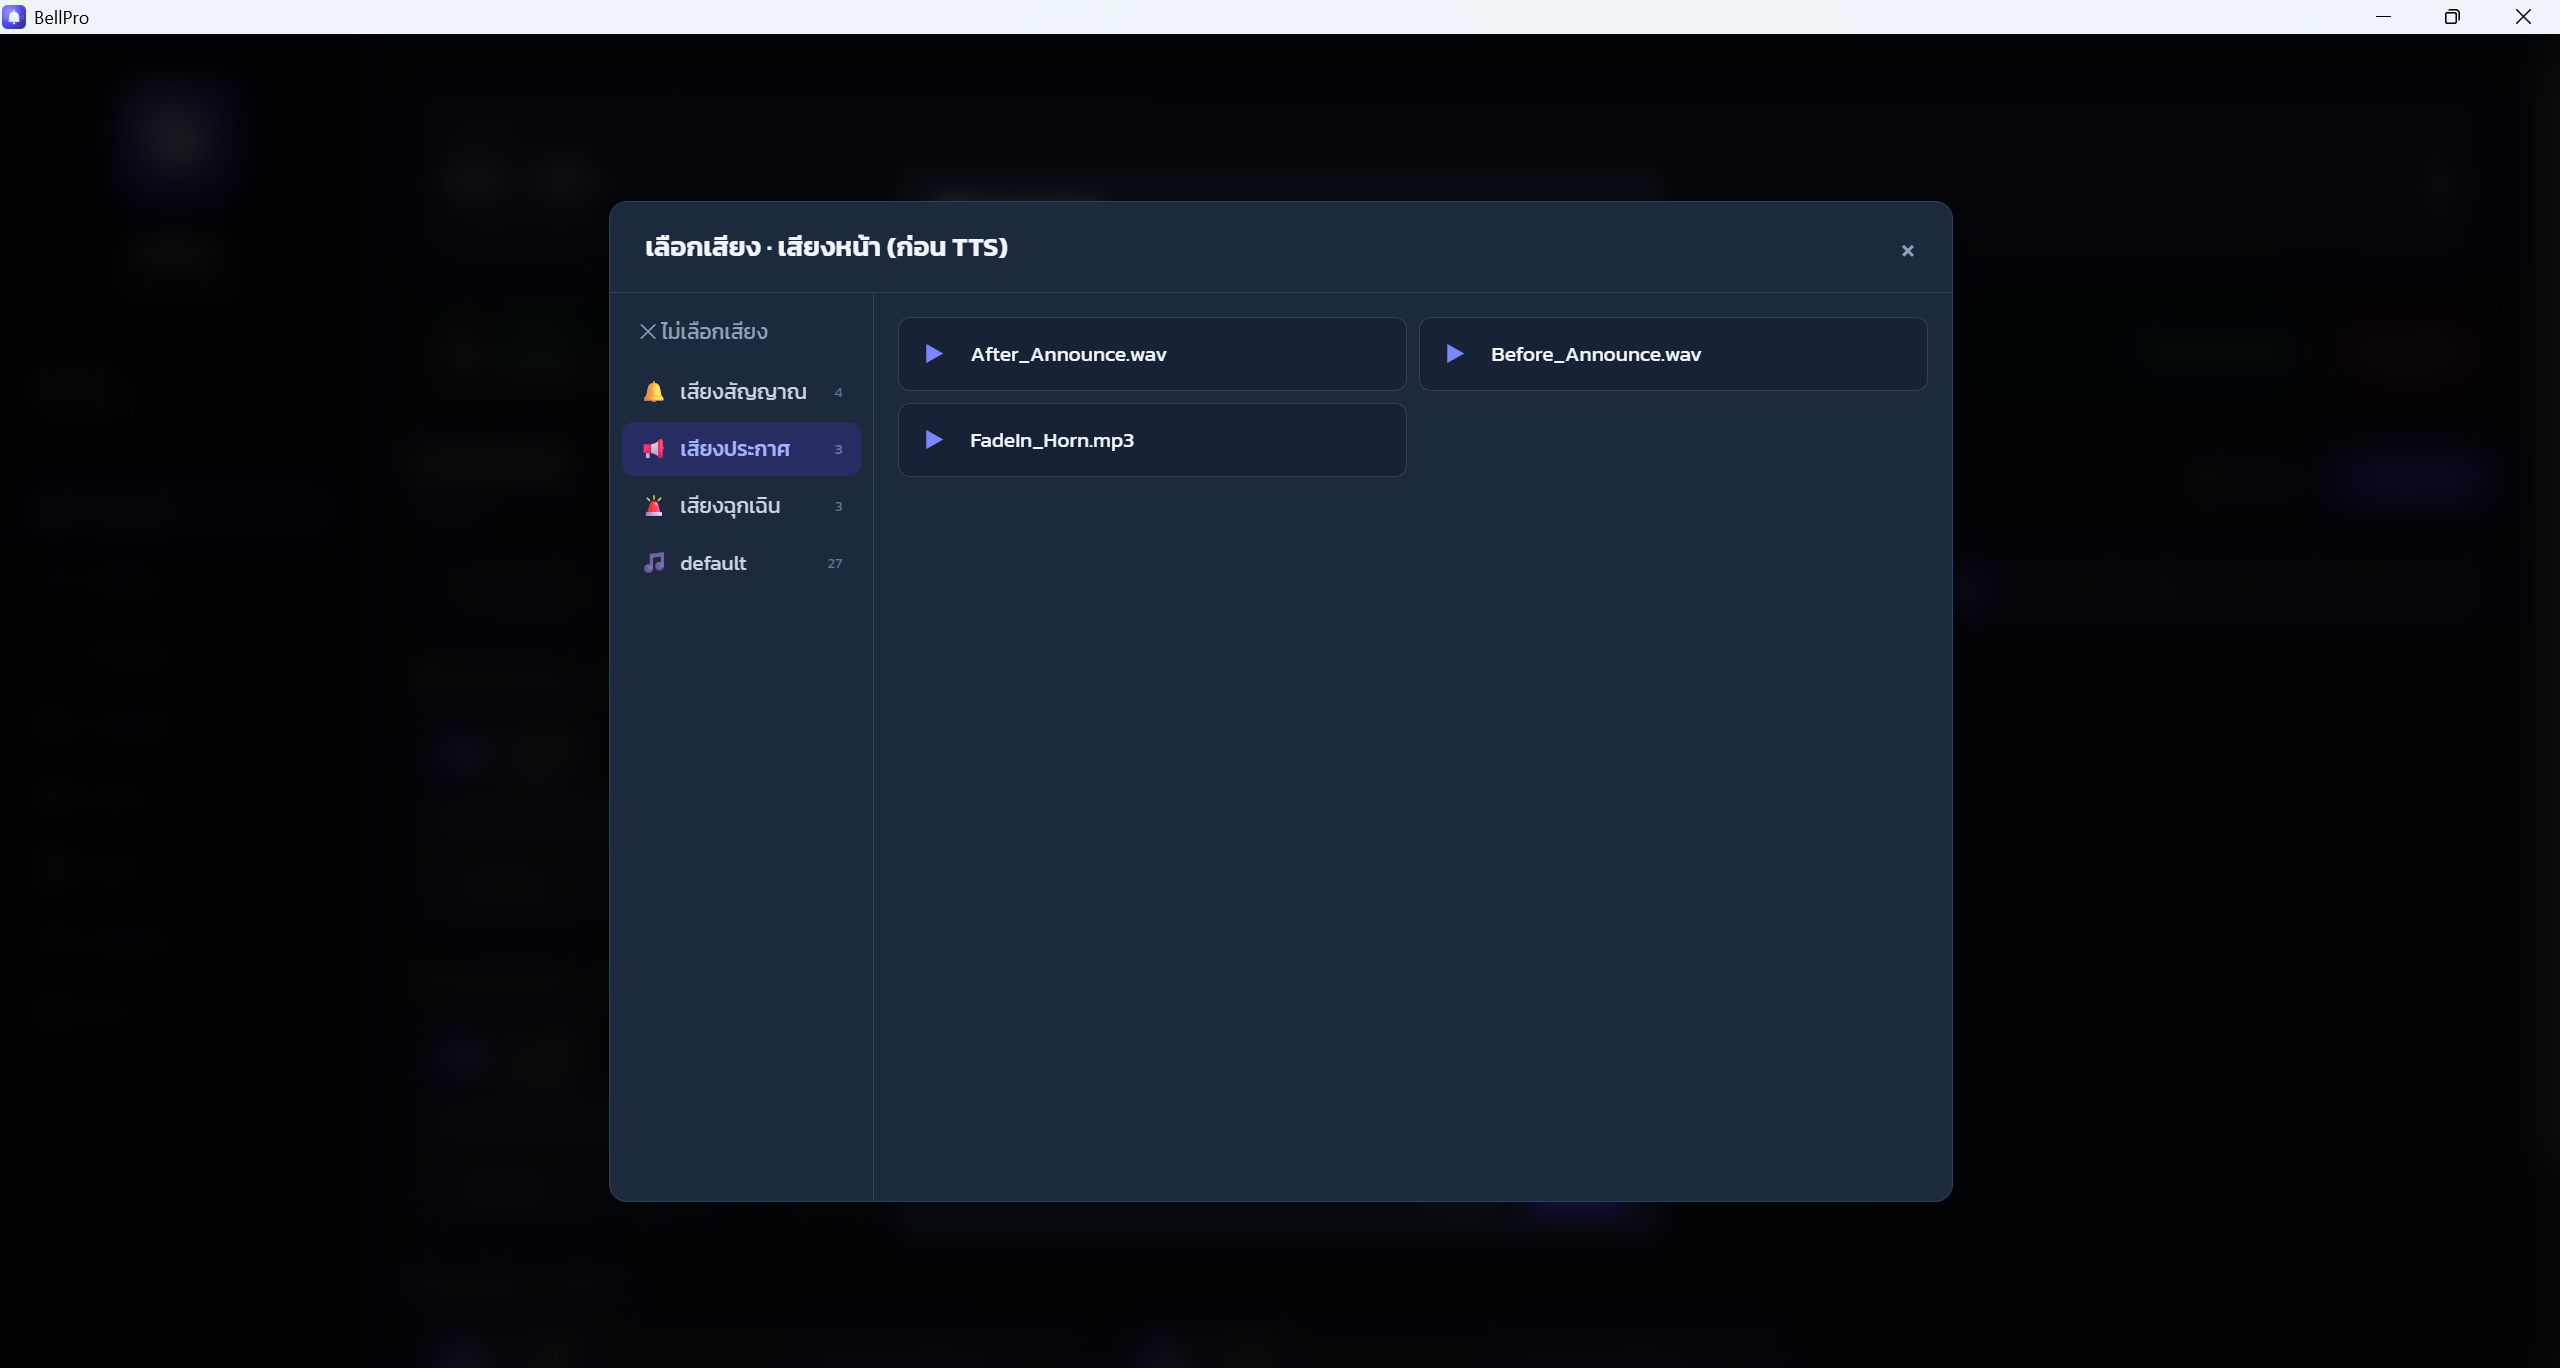Close the sound picker dialog
2560x1368 pixels.
click(1907, 251)
